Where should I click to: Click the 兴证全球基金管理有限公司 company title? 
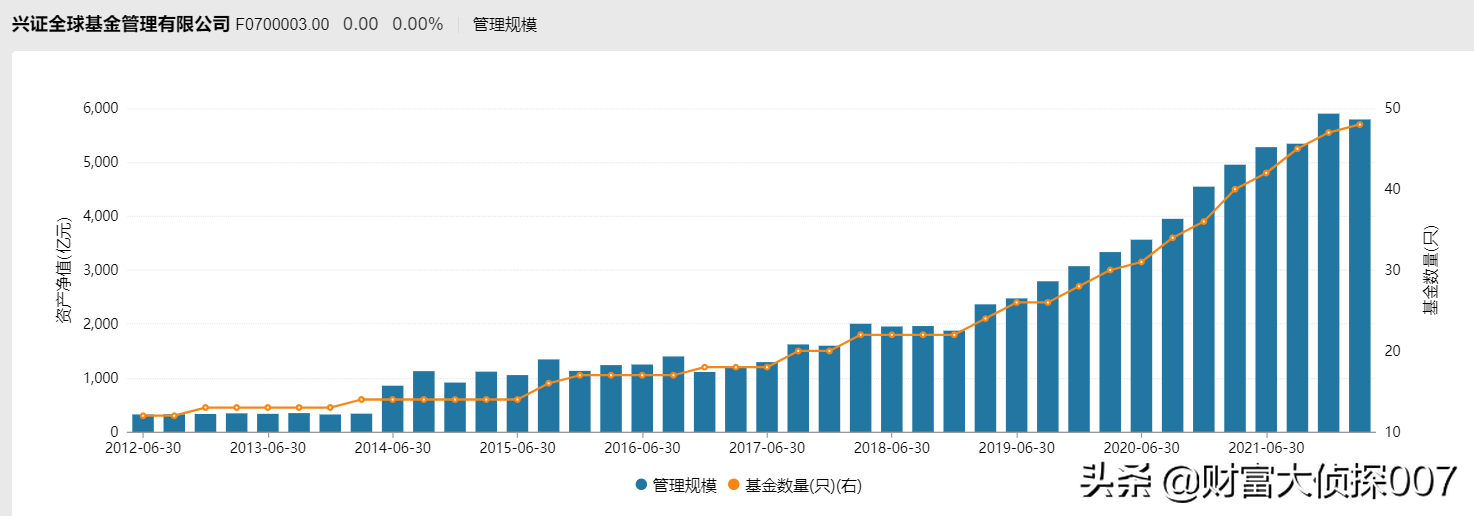tap(121, 24)
